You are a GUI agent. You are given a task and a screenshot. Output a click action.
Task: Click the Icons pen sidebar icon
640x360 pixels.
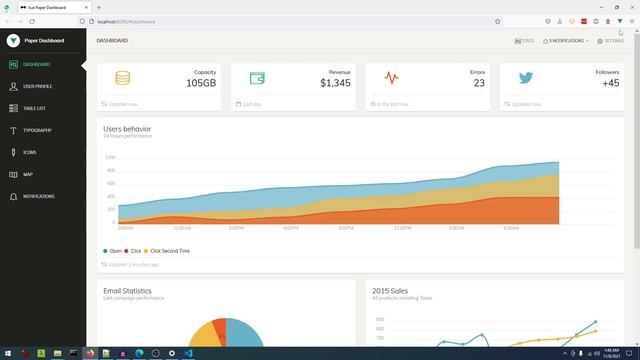point(13,152)
